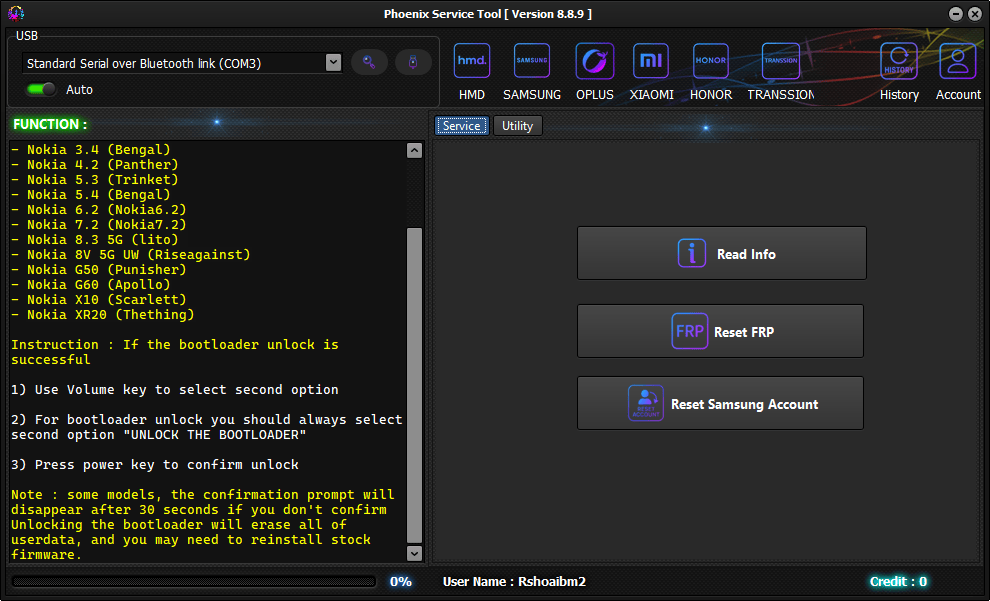
Task: Click the log panel scrollbar thumb
Action: click(414, 385)
